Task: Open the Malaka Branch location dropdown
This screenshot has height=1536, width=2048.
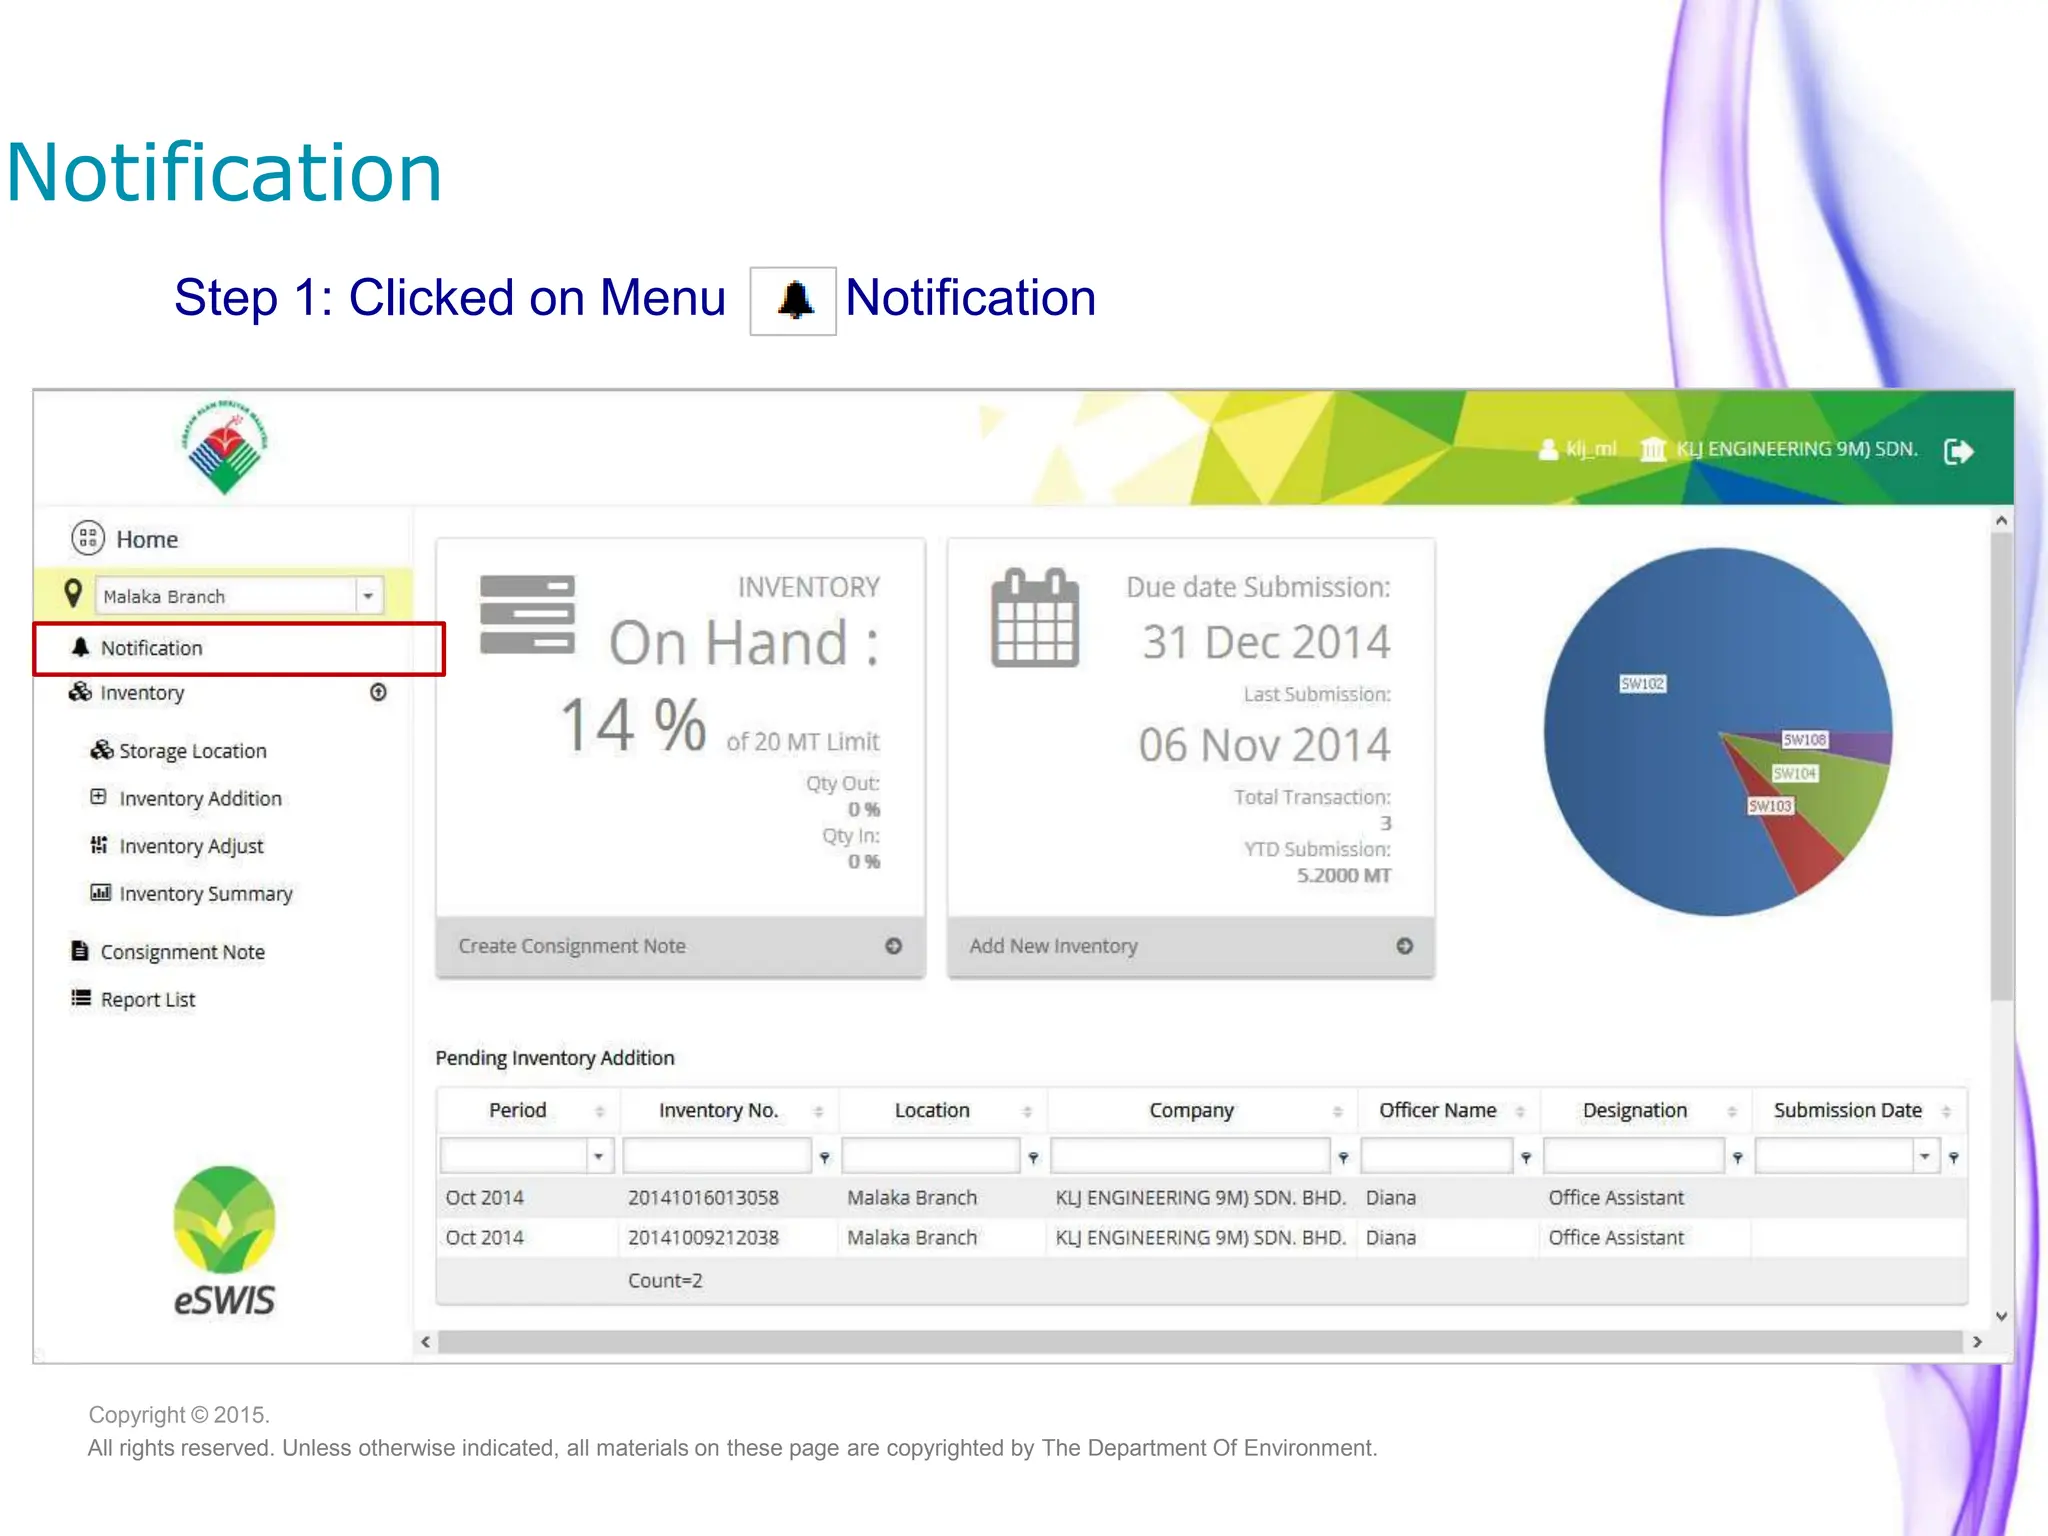Action: 368,596
